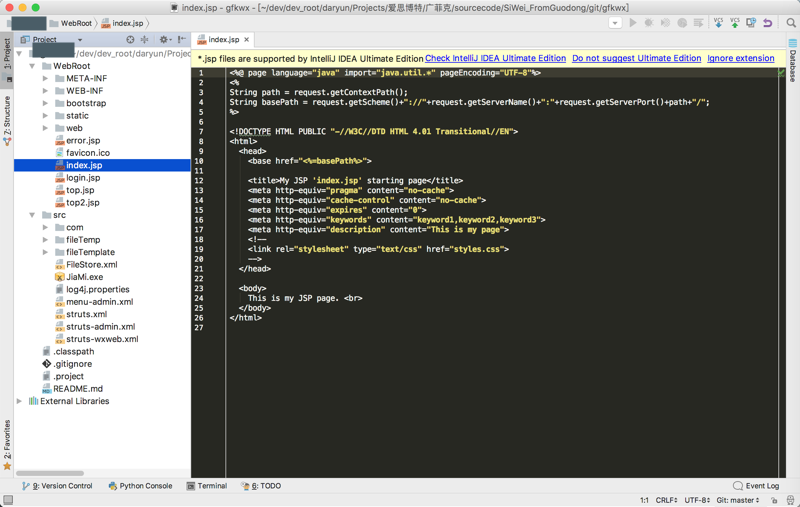Open the run configuration dropdown
The height and width of the screenshot is (507, 800).
tap(615, 23)
